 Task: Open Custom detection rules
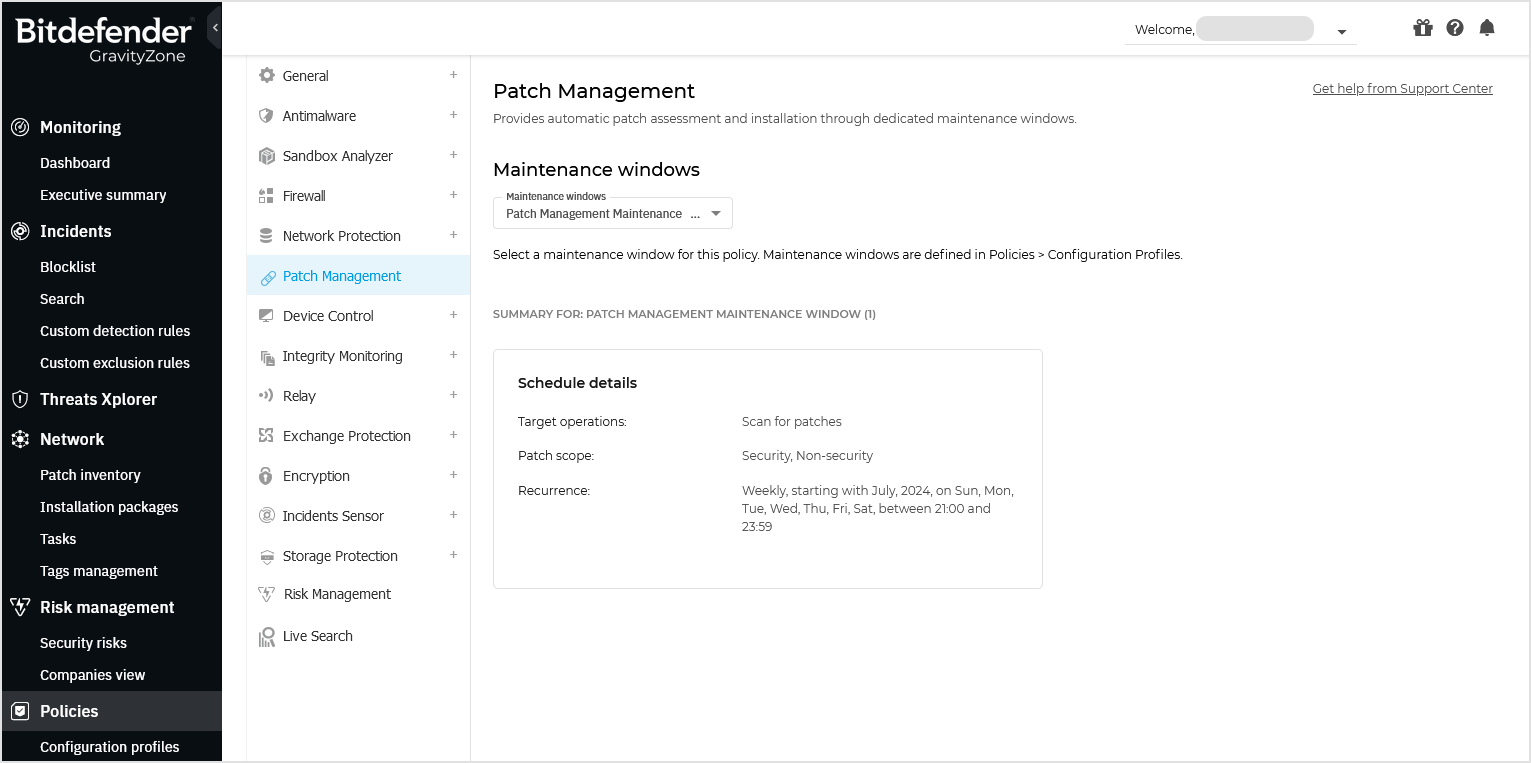115,331
